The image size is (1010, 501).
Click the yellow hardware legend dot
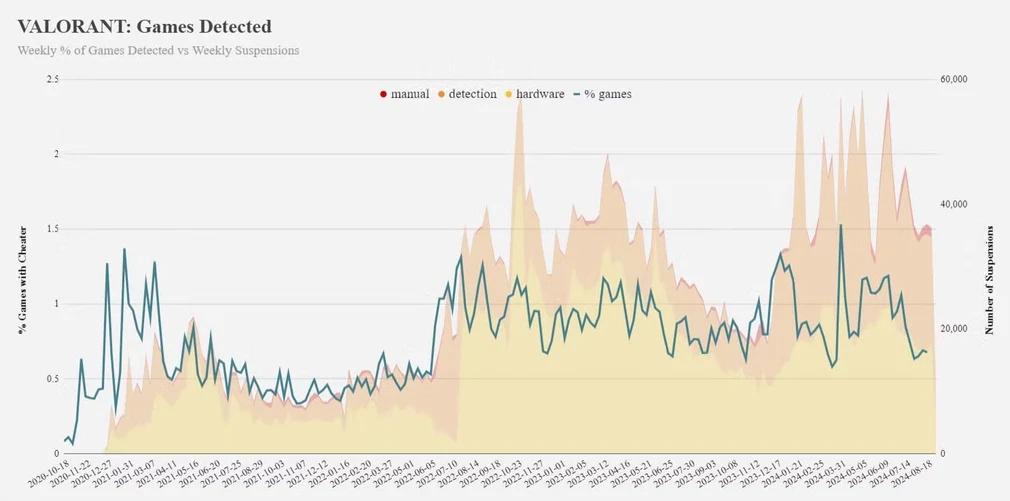click(508, 94)
